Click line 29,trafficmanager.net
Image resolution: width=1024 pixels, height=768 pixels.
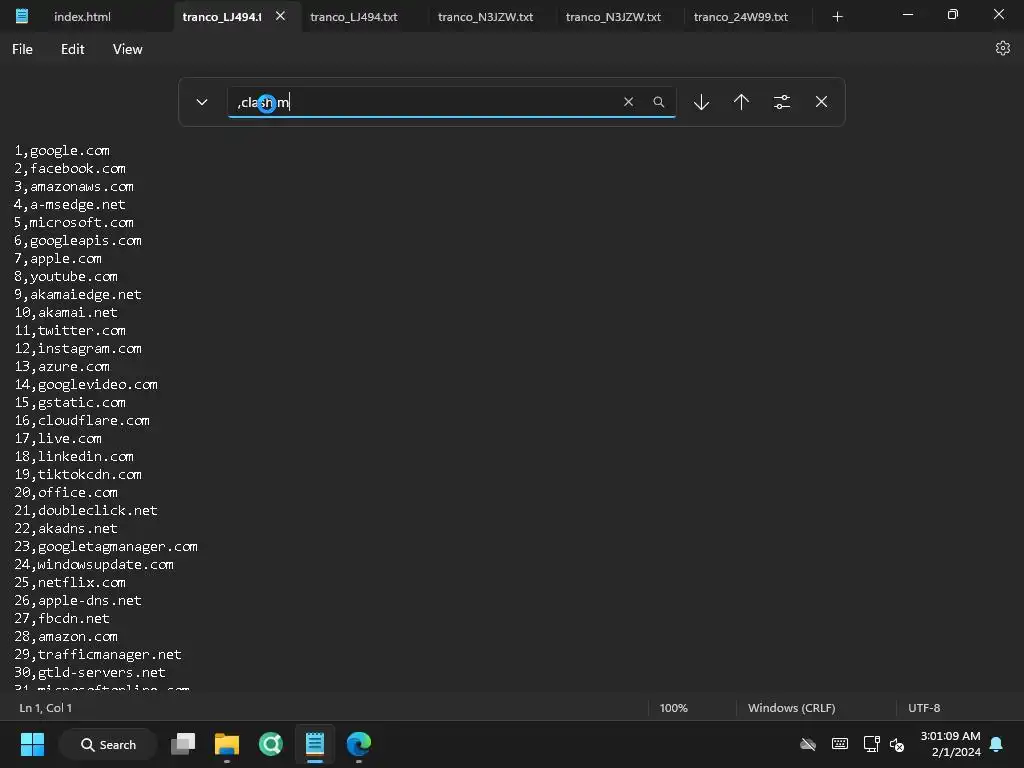[x=98, y=654]
